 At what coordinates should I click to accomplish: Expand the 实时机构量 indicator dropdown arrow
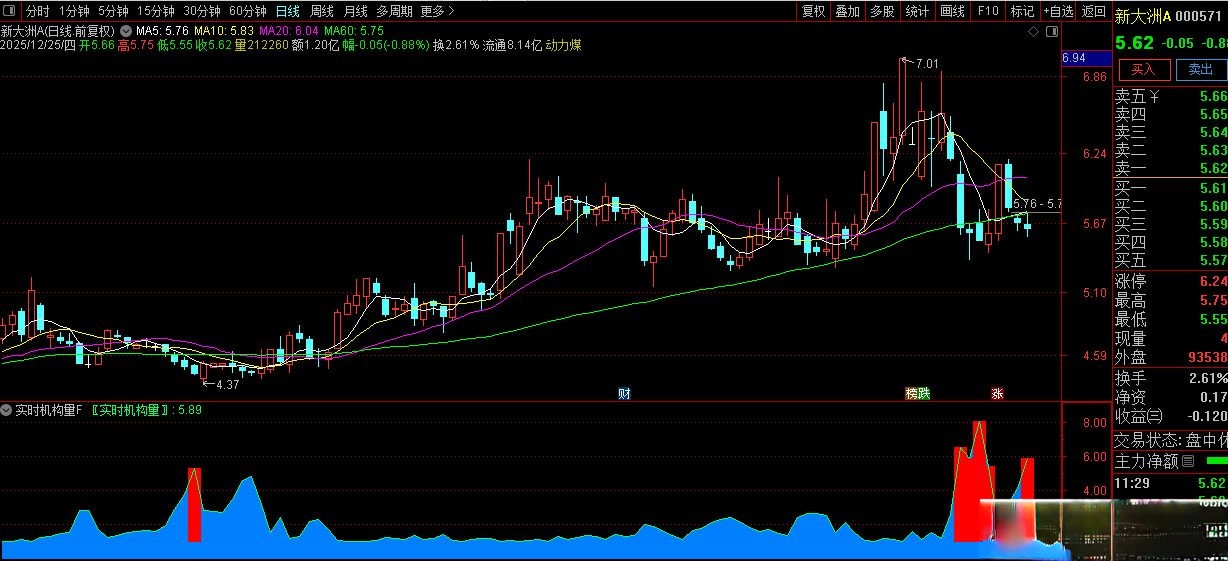click(7, 410)
